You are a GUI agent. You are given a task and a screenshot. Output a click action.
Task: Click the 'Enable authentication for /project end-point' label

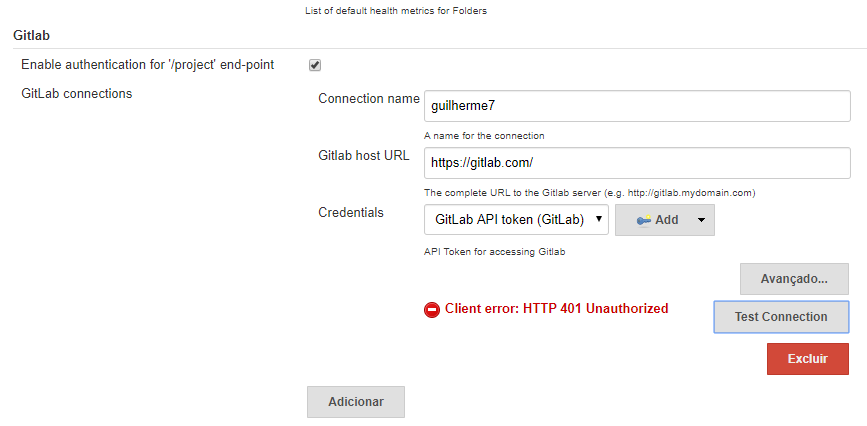coord(148,65)
